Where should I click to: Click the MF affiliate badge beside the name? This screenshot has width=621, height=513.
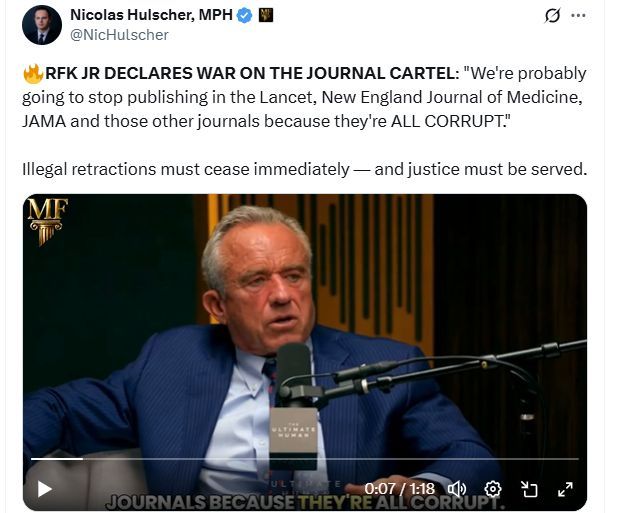pyautogui.click(x=266, y=15)
